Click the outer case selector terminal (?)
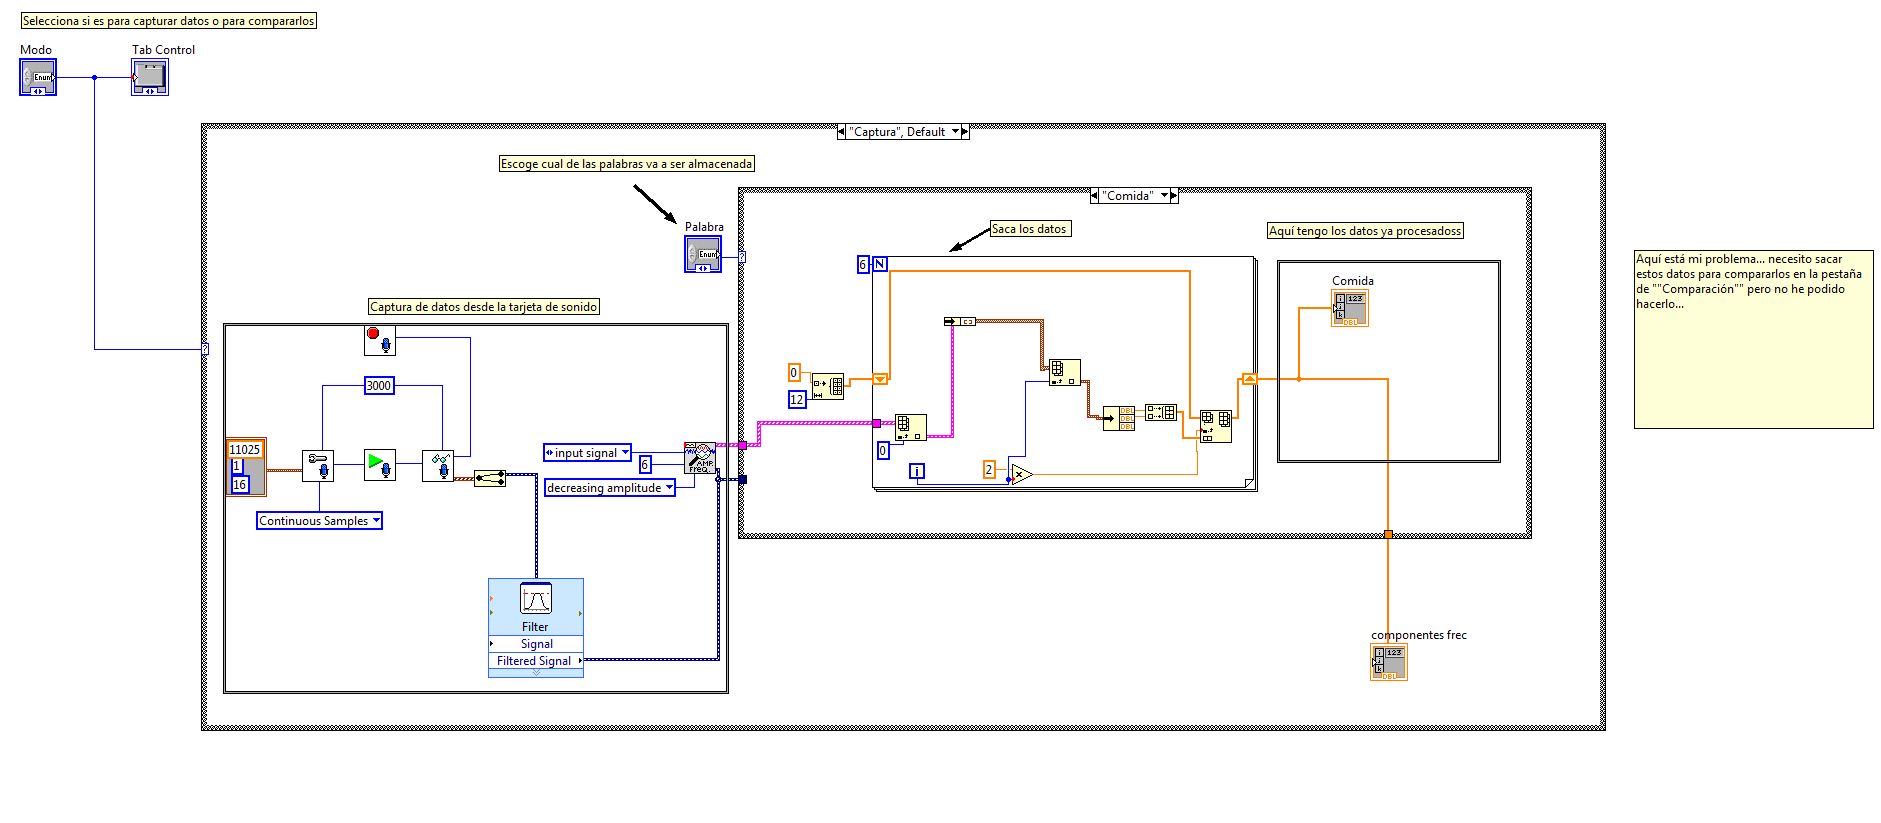The image size is (1881, 823). (205, 349)
